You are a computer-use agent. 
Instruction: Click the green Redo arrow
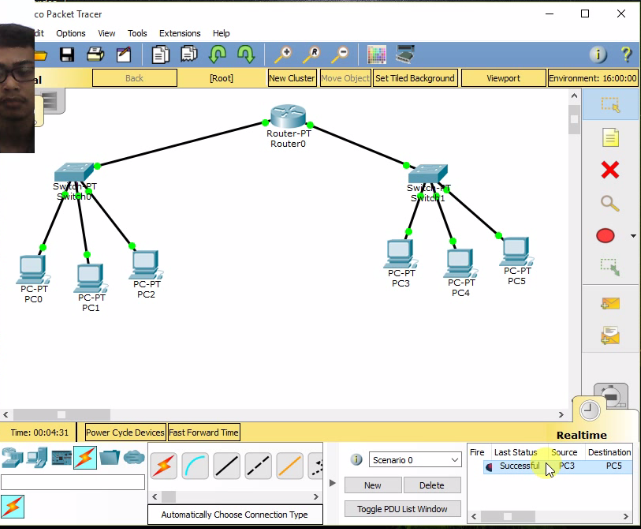246,54
